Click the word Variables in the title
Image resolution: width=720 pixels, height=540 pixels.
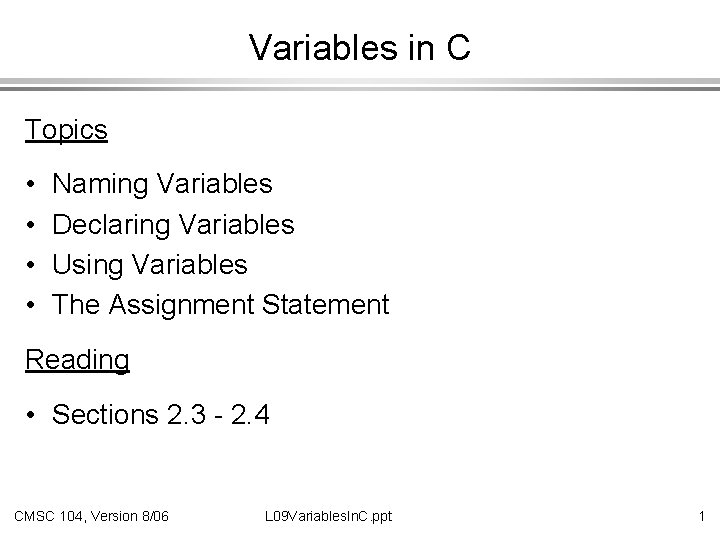[323, 47]
